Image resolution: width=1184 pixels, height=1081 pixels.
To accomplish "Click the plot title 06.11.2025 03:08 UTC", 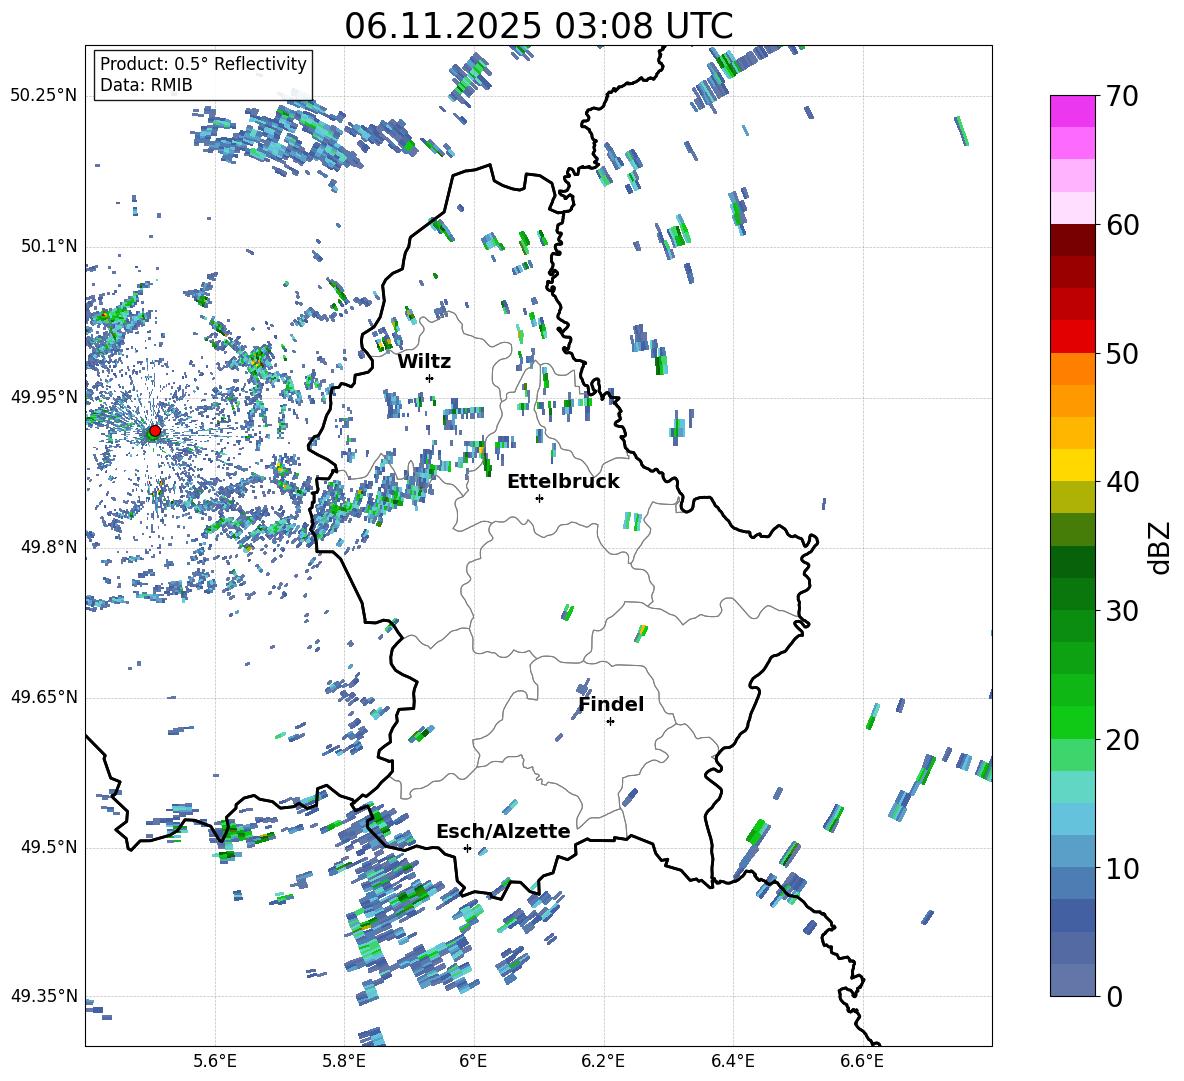I will [538, 26].
